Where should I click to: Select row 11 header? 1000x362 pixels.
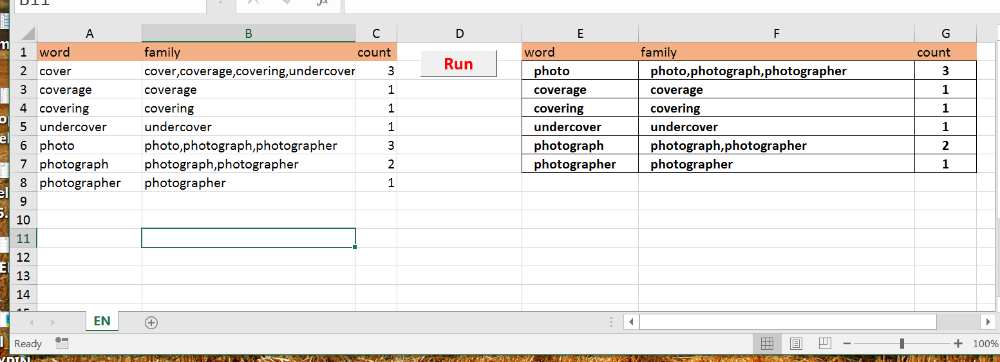(24, 238)
